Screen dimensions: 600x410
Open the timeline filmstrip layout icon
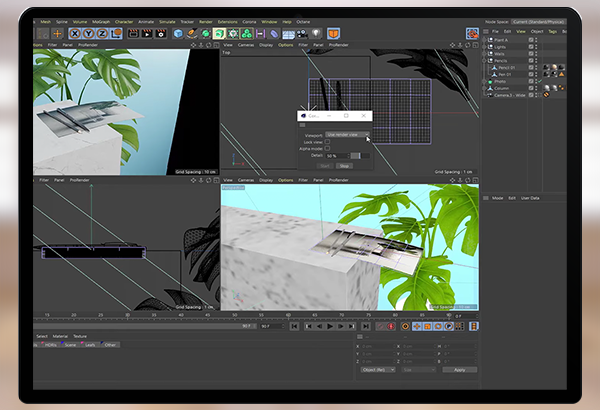[474, 326]
